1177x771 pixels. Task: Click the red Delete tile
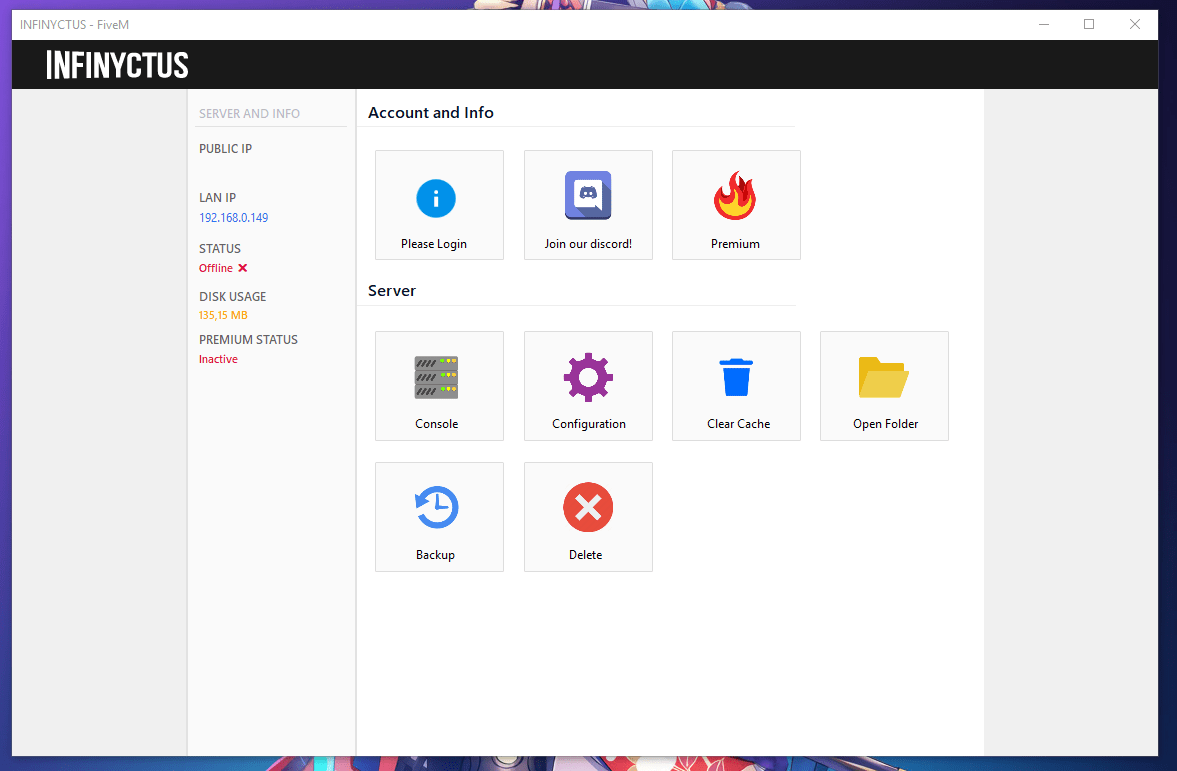(x=588, y=517)
